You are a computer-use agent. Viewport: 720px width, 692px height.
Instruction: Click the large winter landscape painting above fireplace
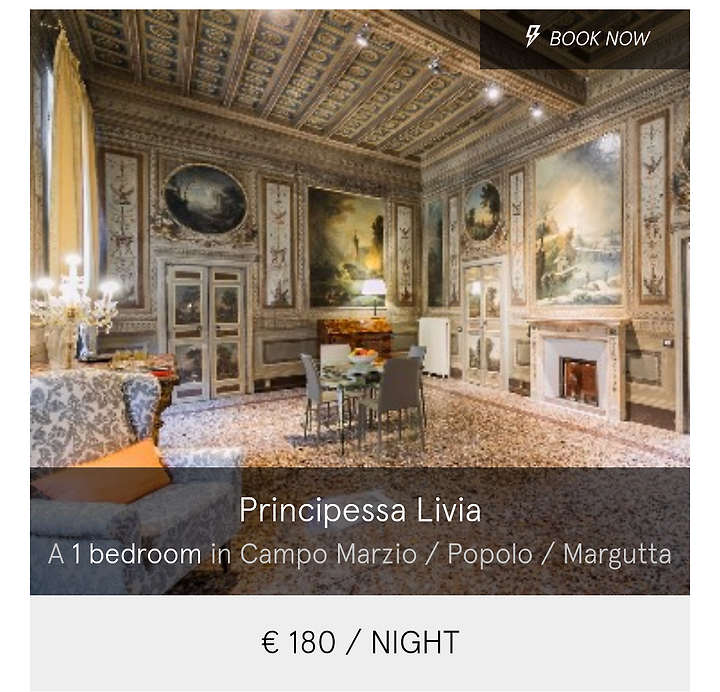pos(579,219)
